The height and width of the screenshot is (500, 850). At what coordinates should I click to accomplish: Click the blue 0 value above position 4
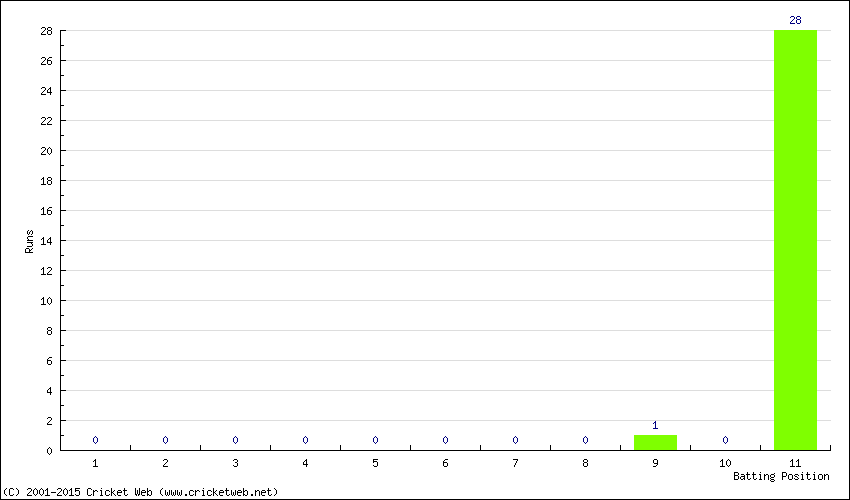click(x=305, y=440)
